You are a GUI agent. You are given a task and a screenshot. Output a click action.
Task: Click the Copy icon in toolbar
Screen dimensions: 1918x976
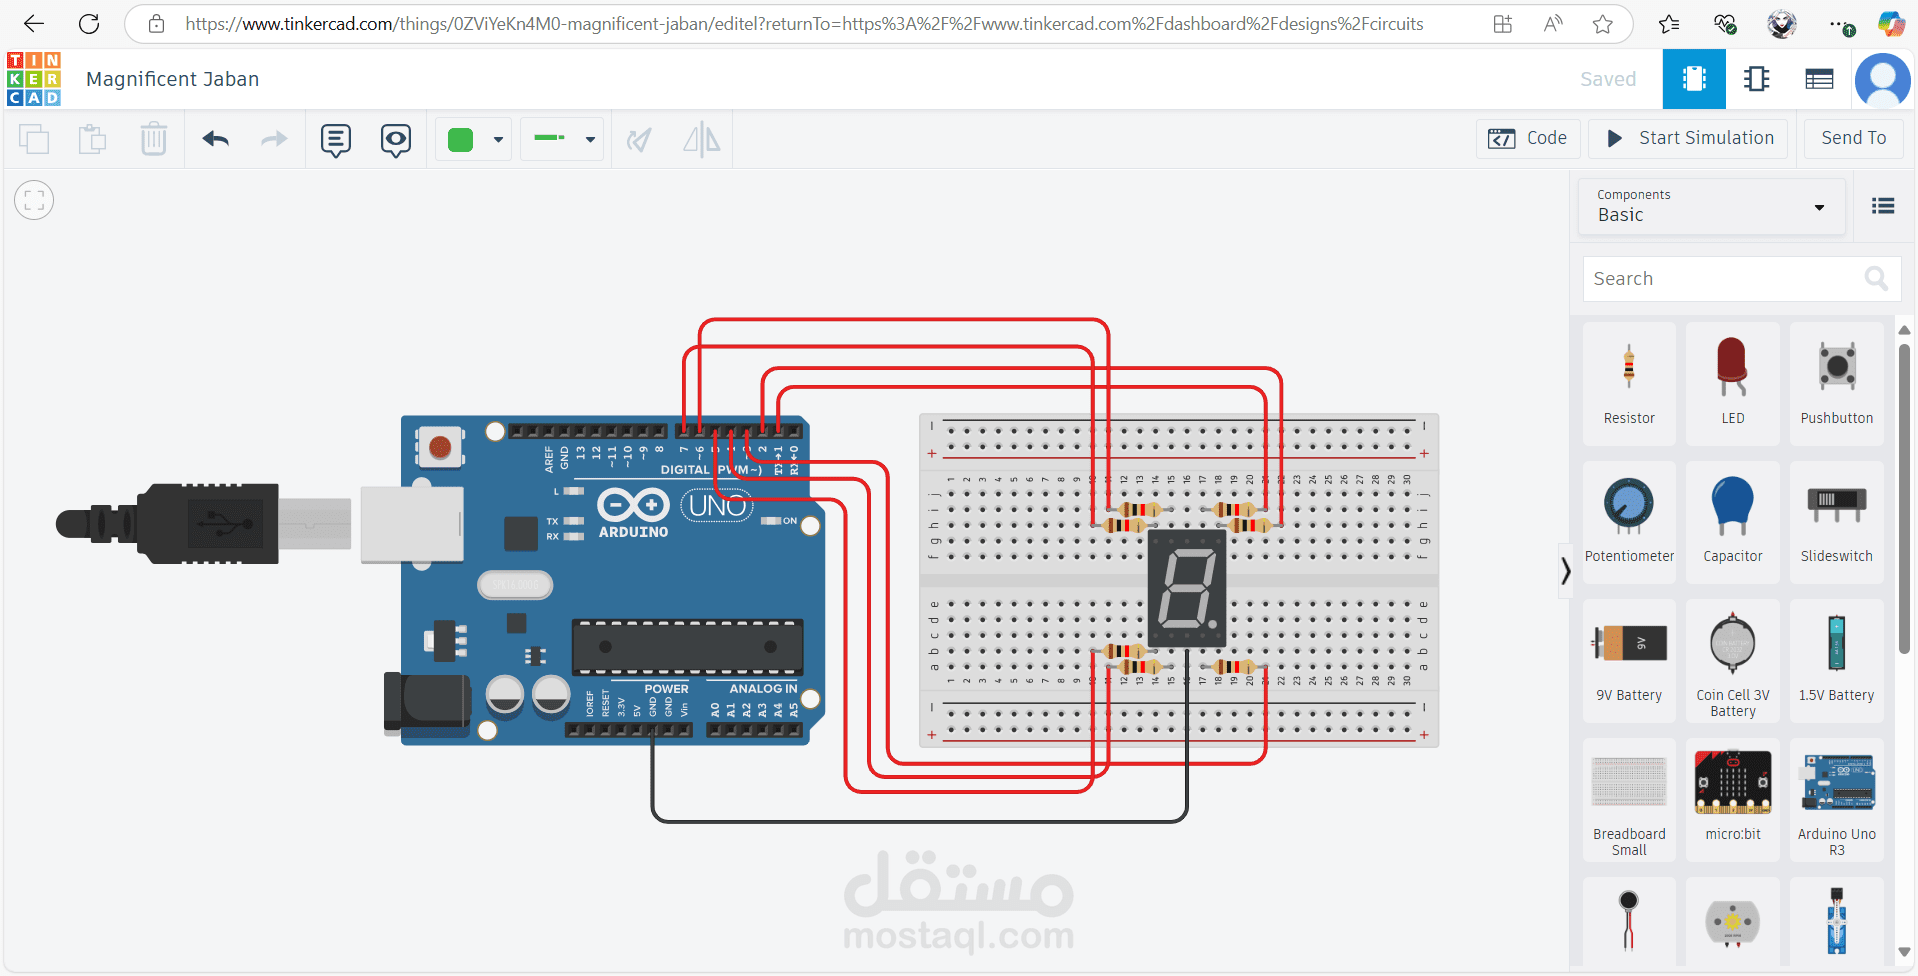click(34, 138)
